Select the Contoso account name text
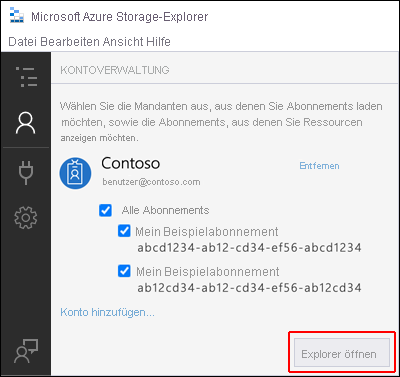400x377 pixels. click(131, 163)
